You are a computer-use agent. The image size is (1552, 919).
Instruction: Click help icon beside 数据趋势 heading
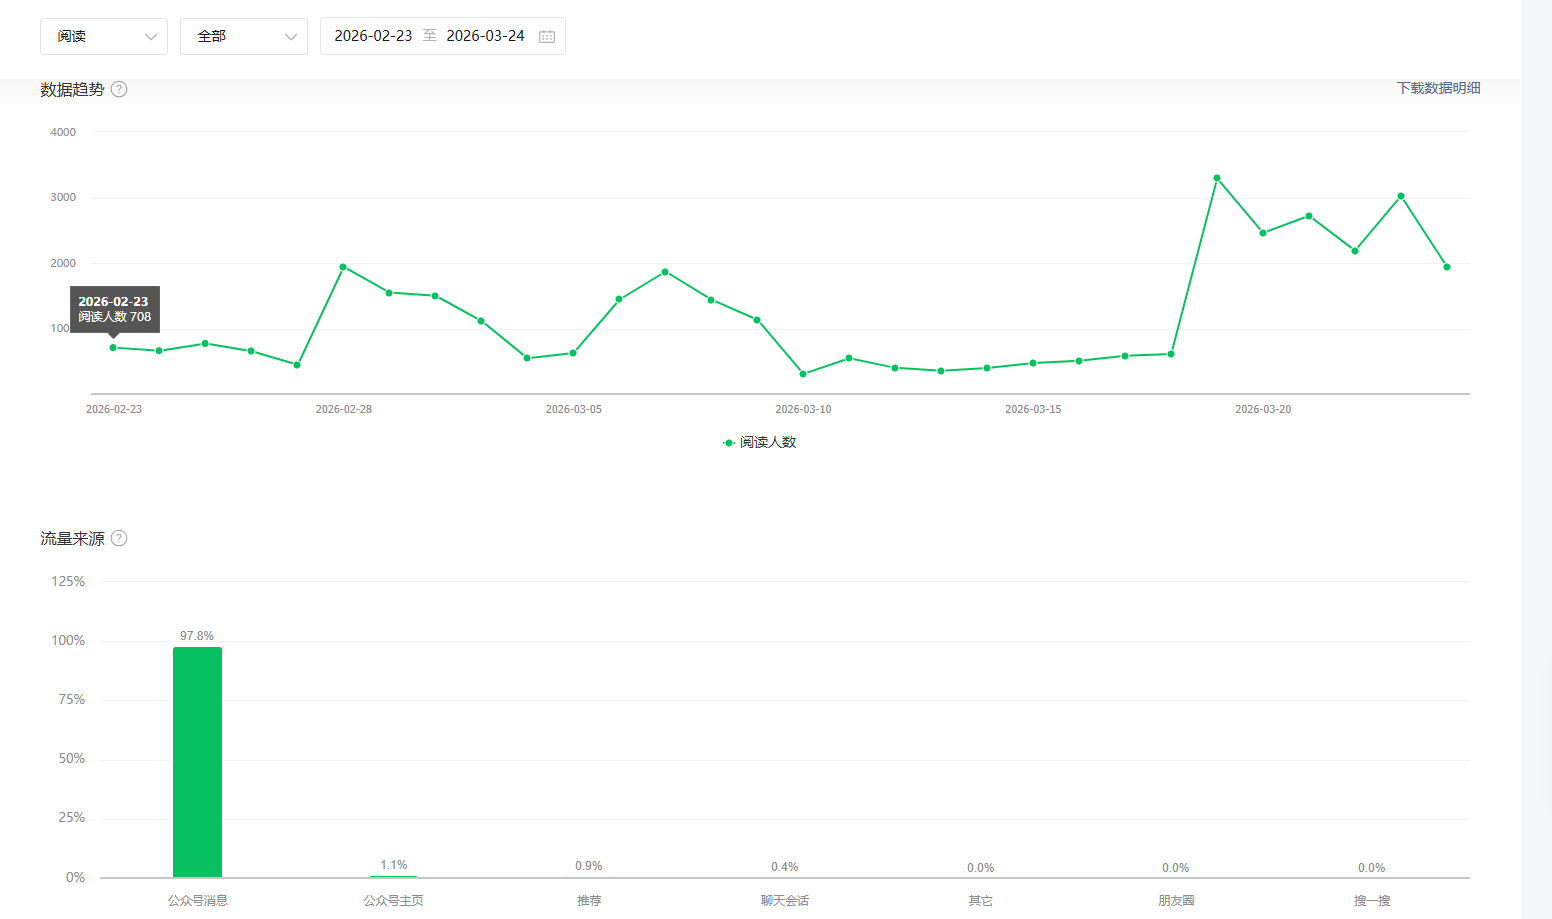pos(119,89)
